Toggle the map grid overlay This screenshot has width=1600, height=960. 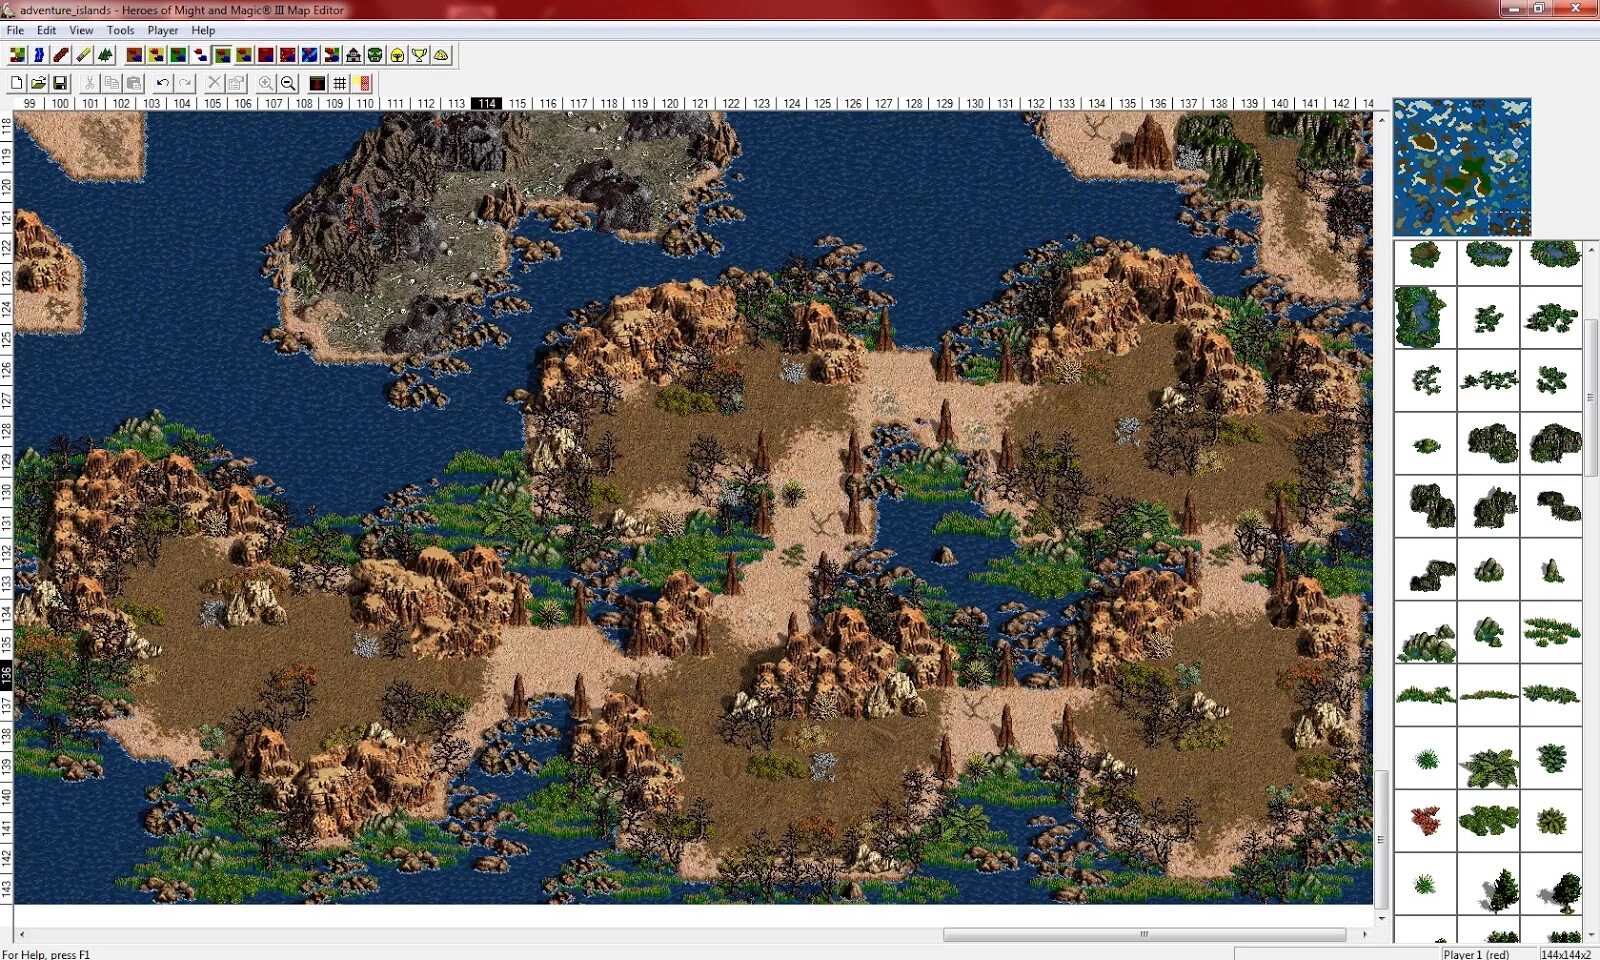tap(340, 83)
